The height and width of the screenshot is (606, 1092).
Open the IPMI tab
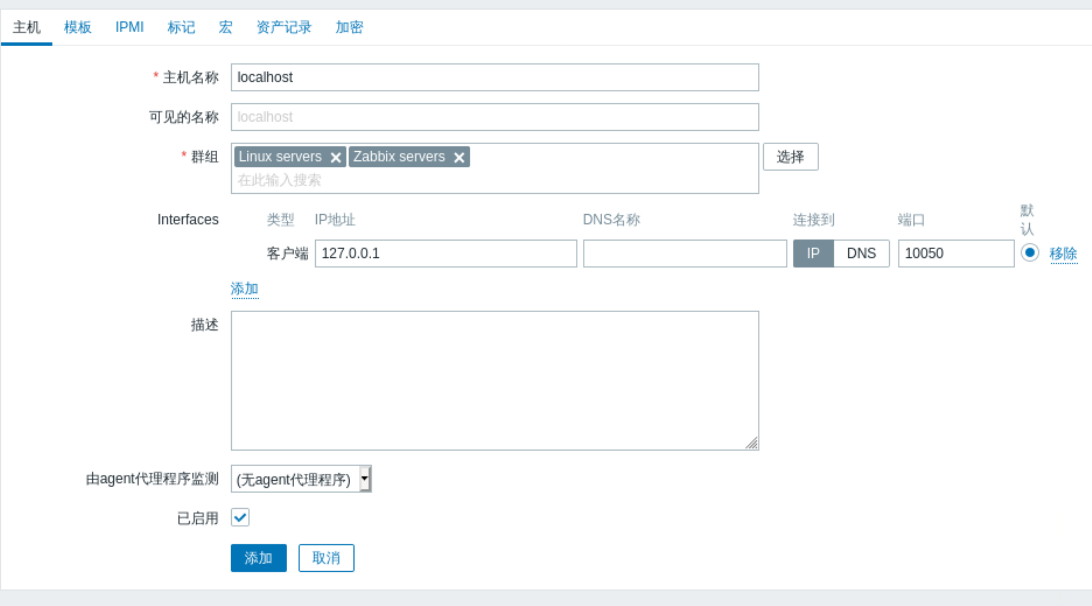pyautogui.click(x=130, y=27)
